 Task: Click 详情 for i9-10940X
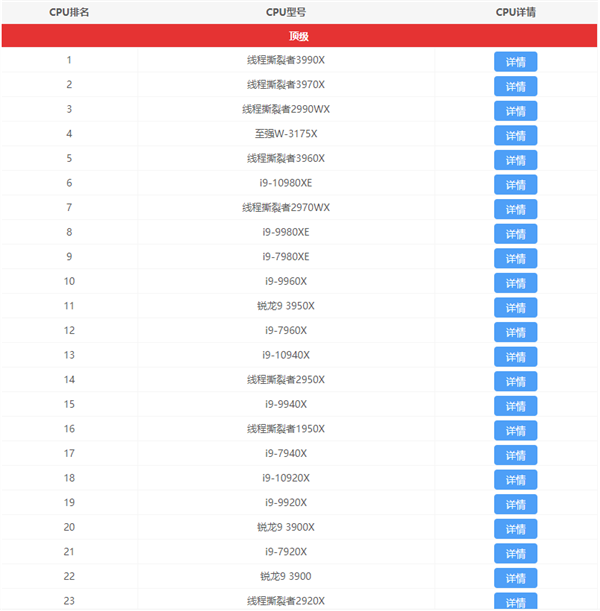(515, 356)
